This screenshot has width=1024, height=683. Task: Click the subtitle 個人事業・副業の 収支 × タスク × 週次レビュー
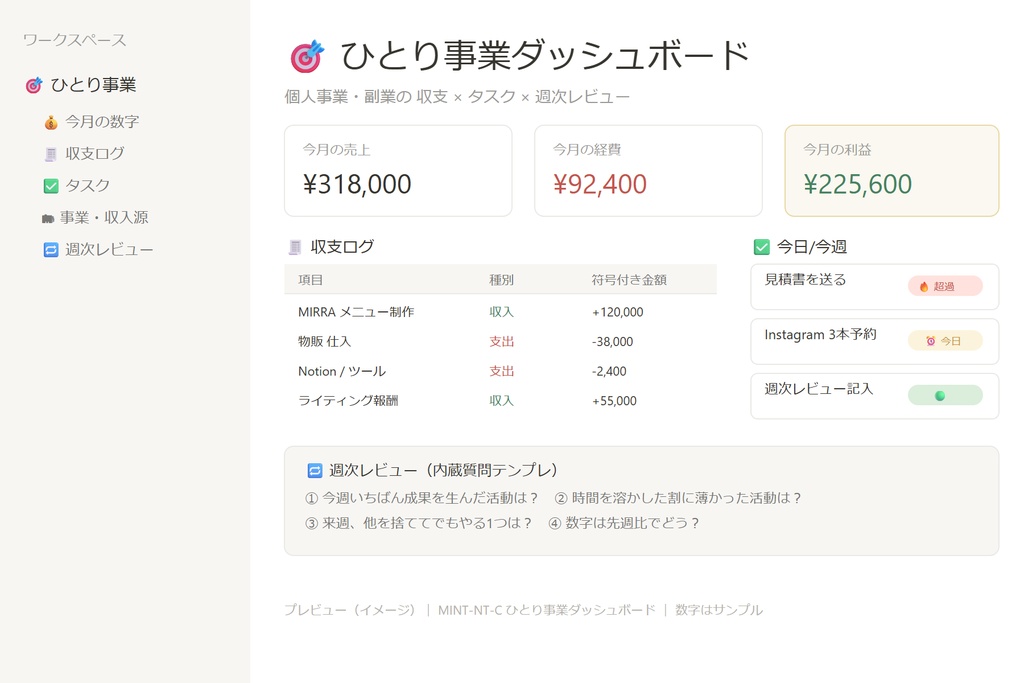[x=457, y=97]
